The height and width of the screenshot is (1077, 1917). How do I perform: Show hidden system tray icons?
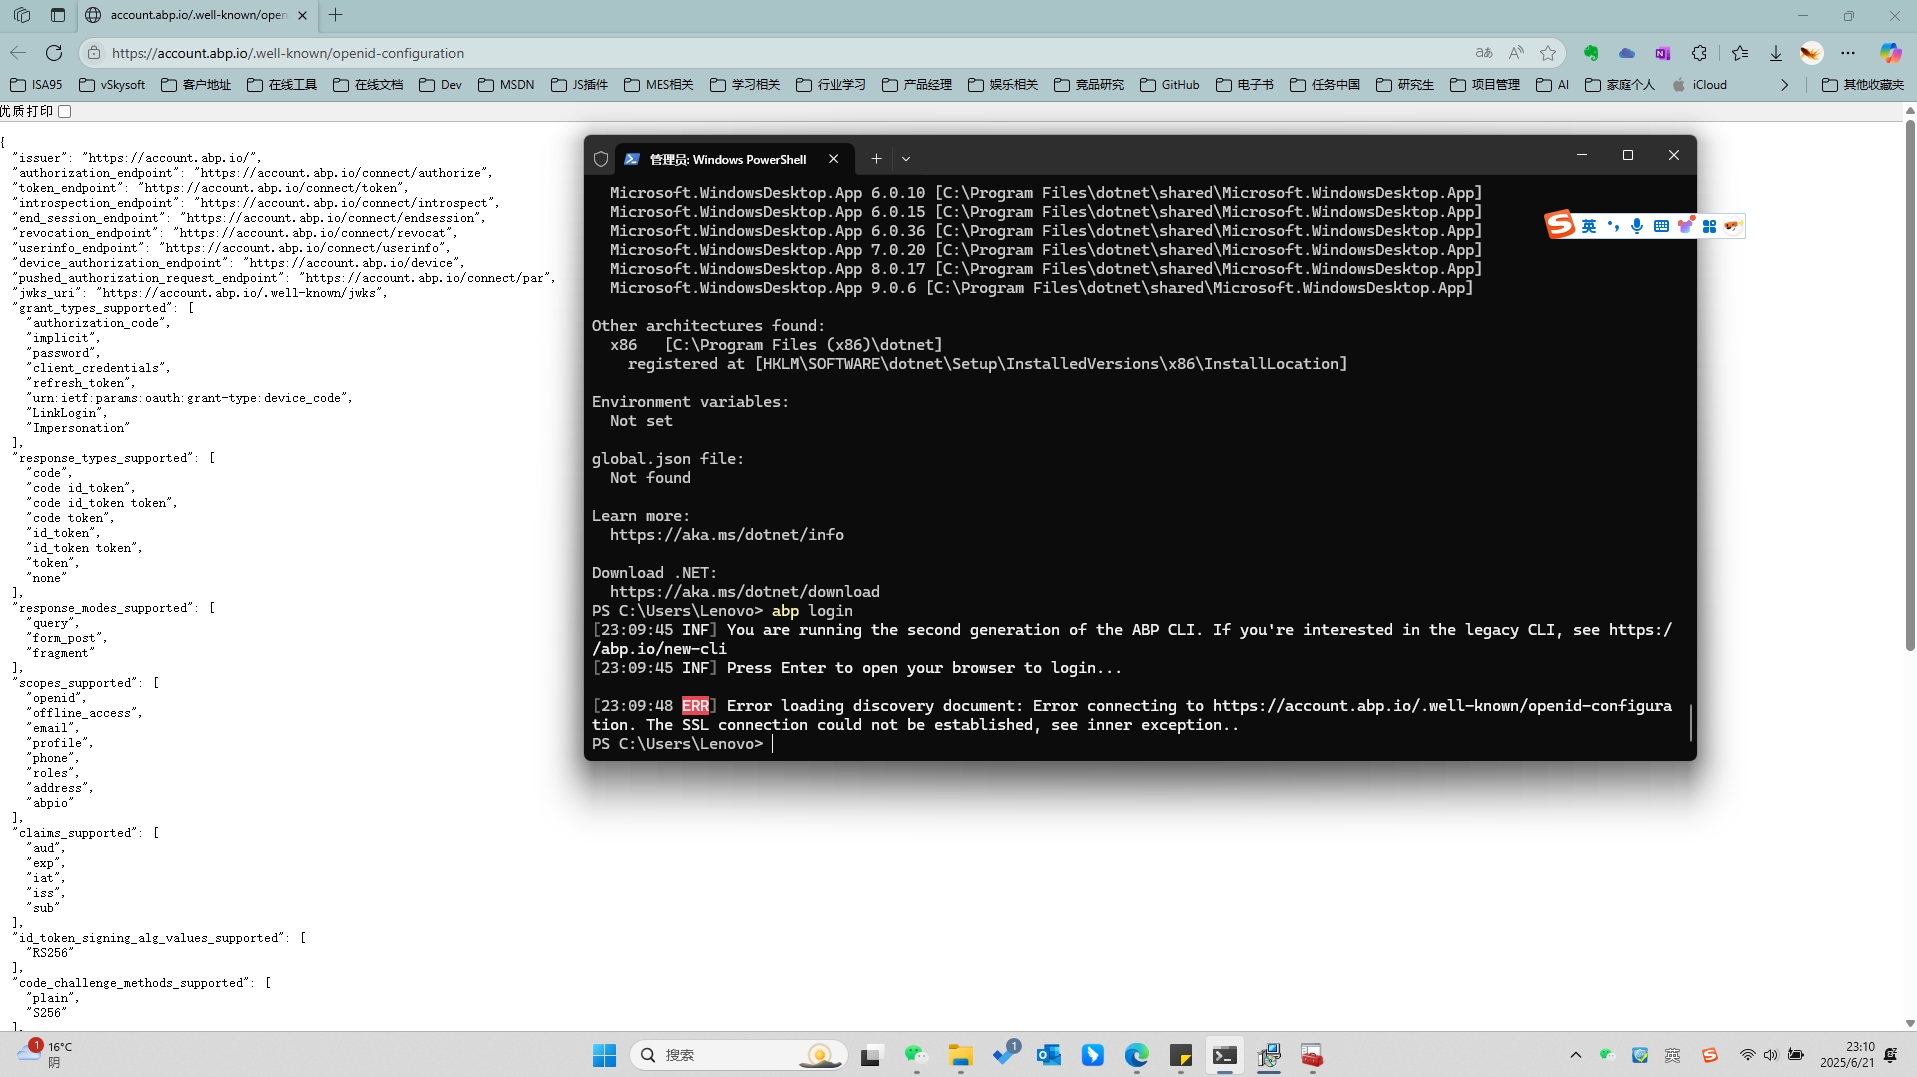coord(1576,1055)
